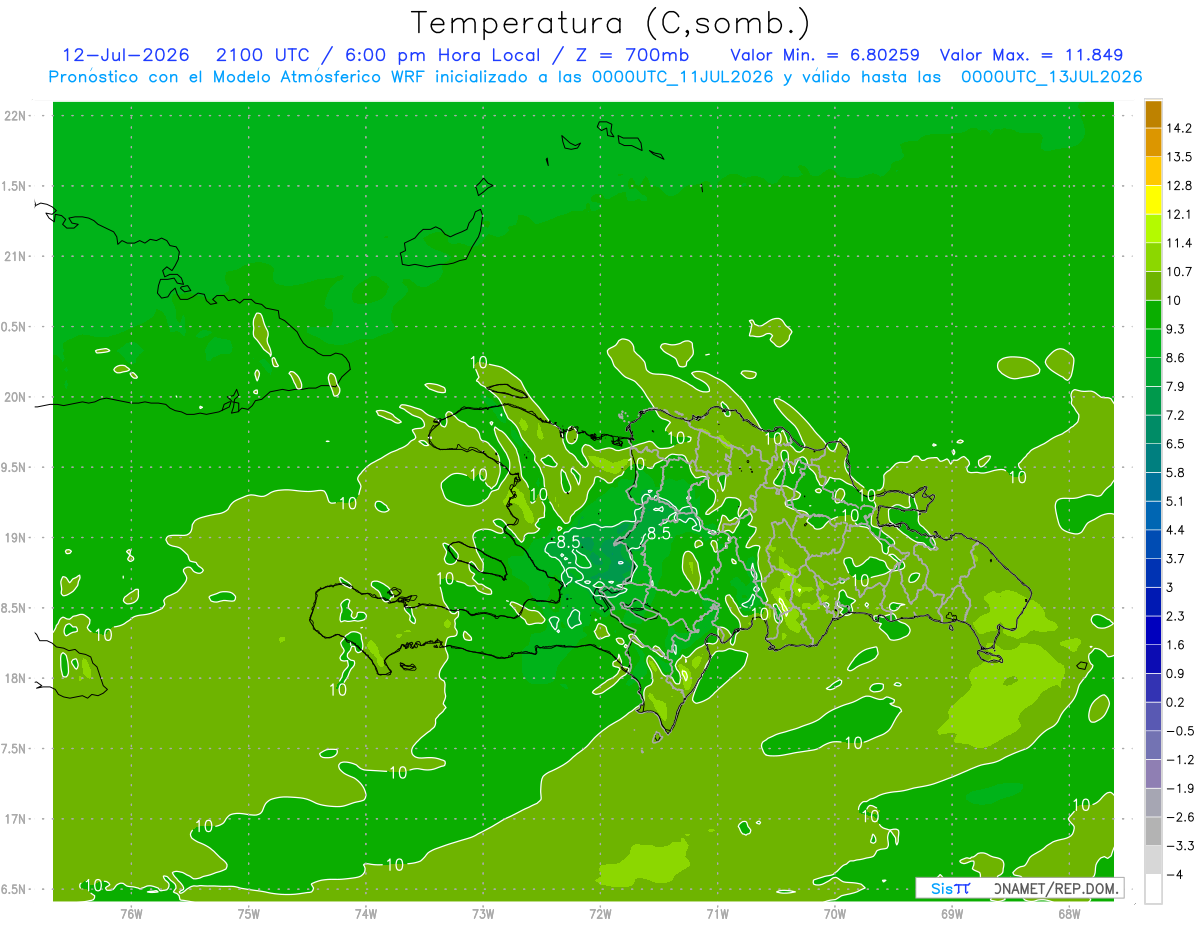Click the "10.7" legend value
Image resolution: width=1200 pixels, height=927 pixels.
click(1179, 271)
